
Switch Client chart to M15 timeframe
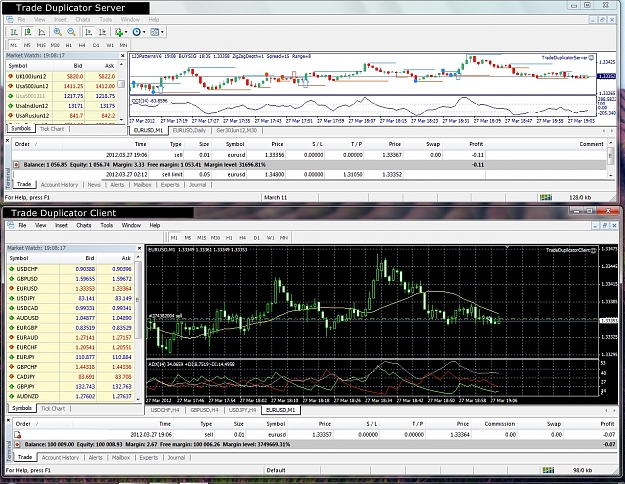(x=201, y=238)
